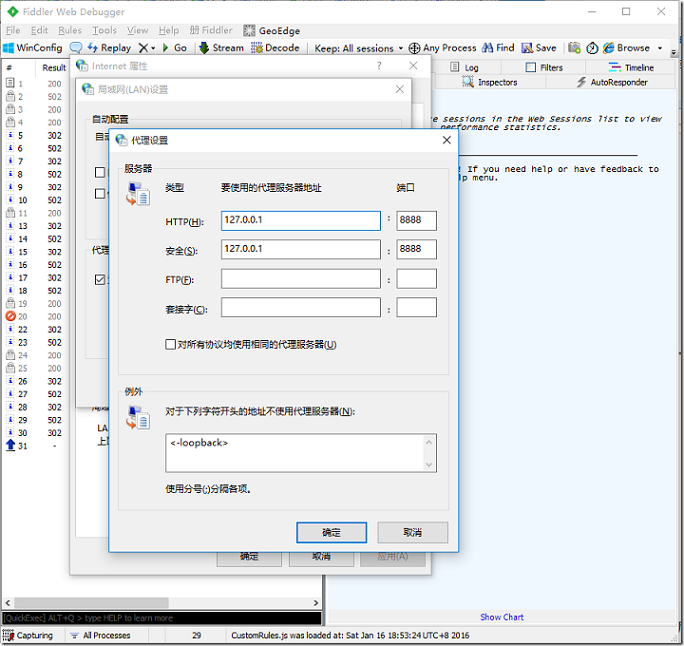Click All Processes filter in status bar

point(100,636)
